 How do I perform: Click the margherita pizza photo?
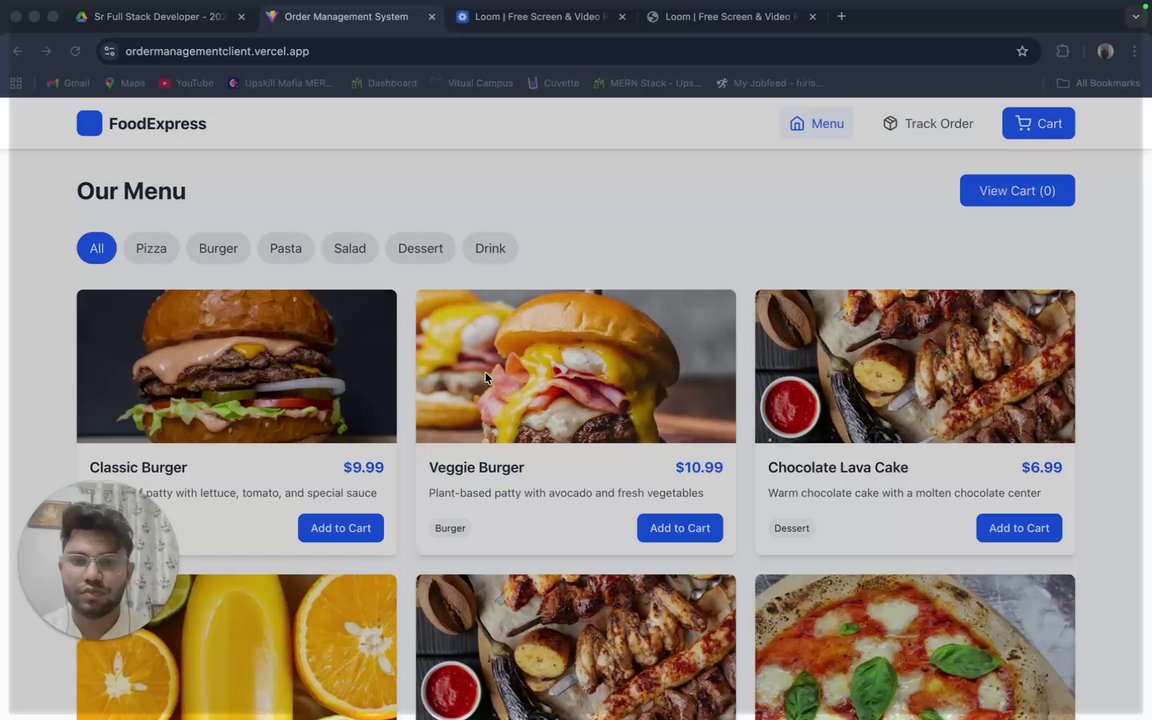[x=915, y=647]
